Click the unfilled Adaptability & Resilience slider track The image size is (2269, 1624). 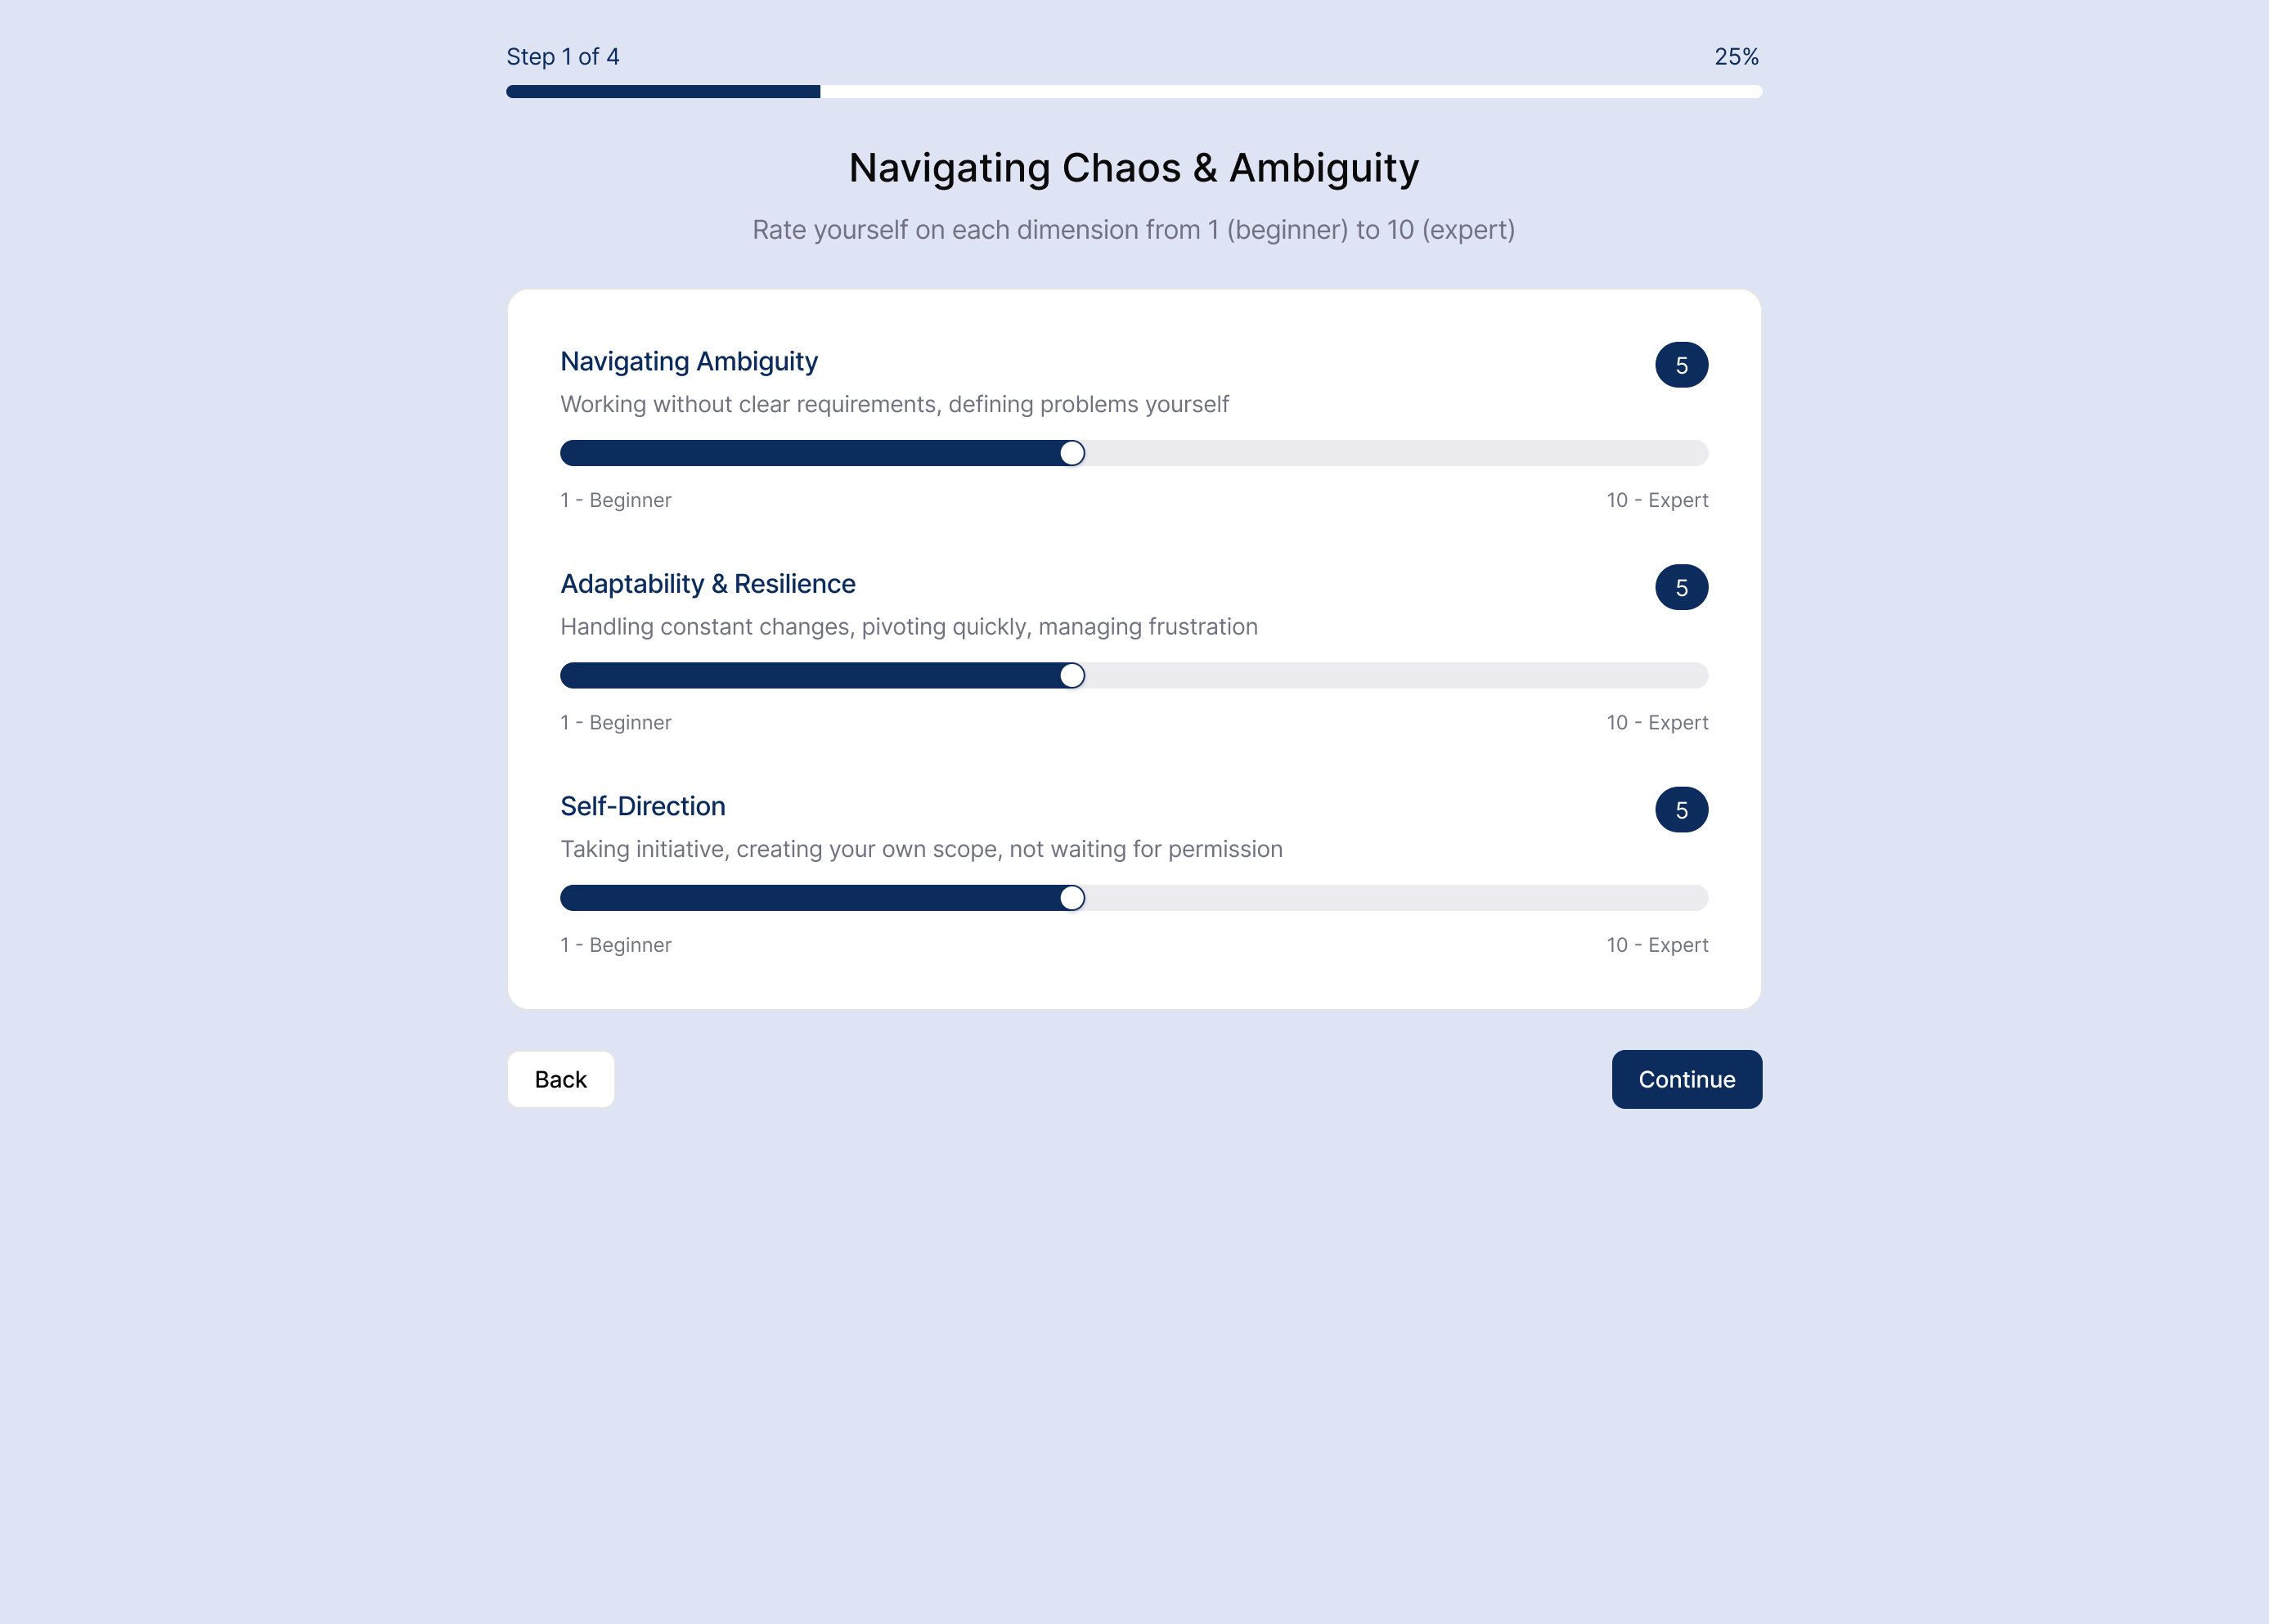coord(1396,675)
